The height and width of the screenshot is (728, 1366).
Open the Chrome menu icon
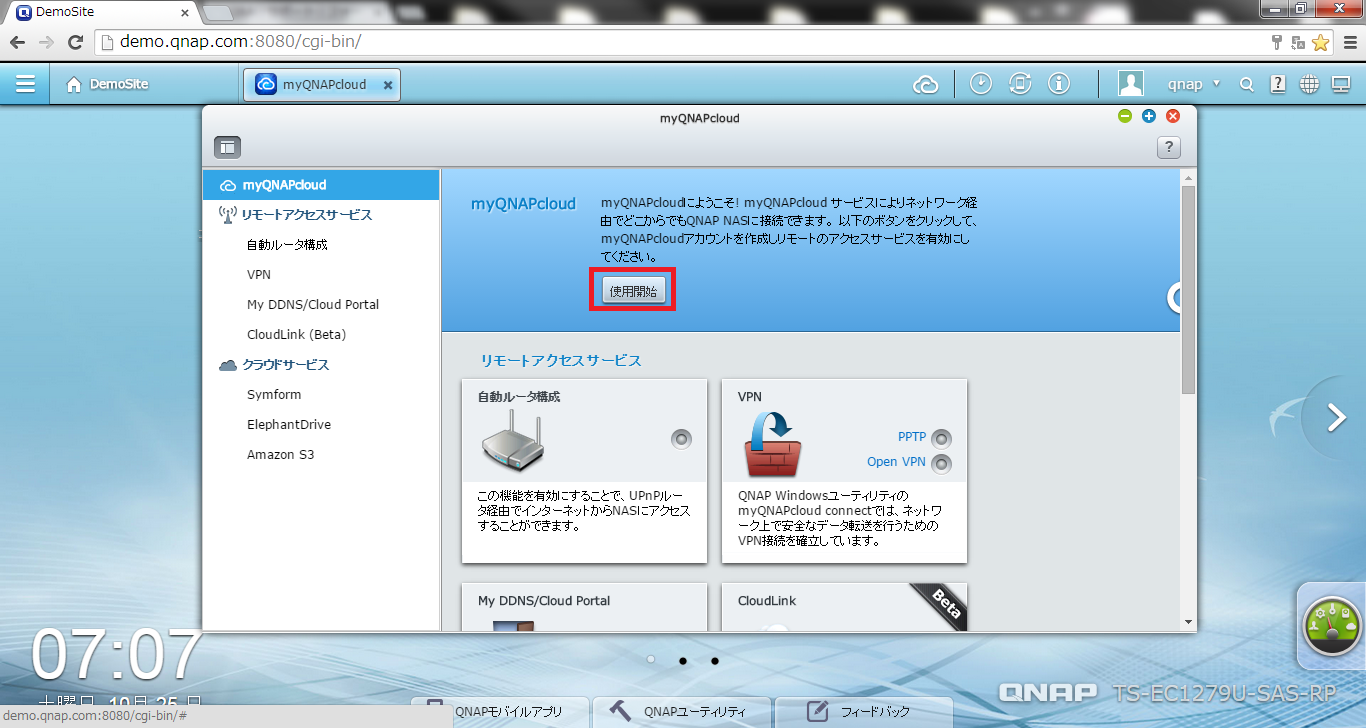(x=1350, y=42)
